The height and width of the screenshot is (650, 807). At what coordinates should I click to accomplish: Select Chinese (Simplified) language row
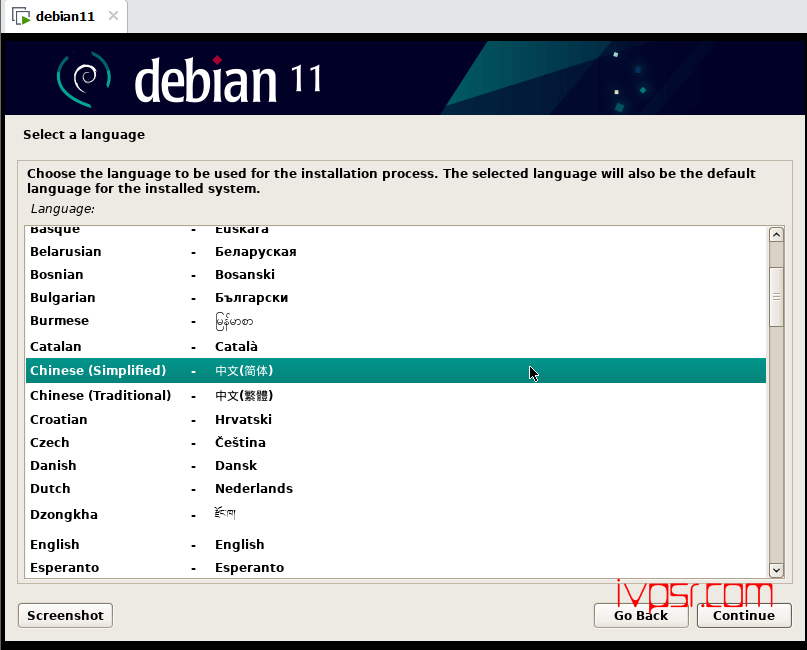pos(396,371)
